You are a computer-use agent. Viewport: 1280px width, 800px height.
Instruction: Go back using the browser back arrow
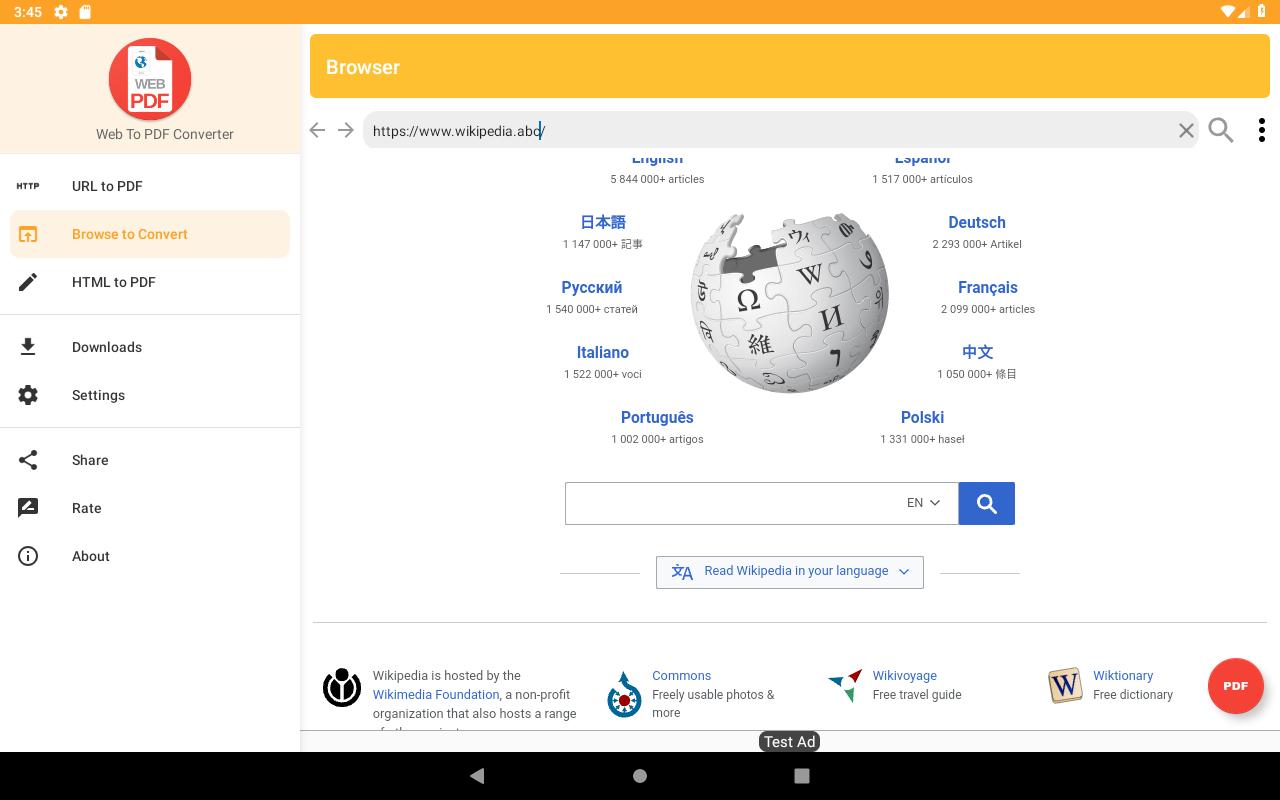tap(317, 130)
